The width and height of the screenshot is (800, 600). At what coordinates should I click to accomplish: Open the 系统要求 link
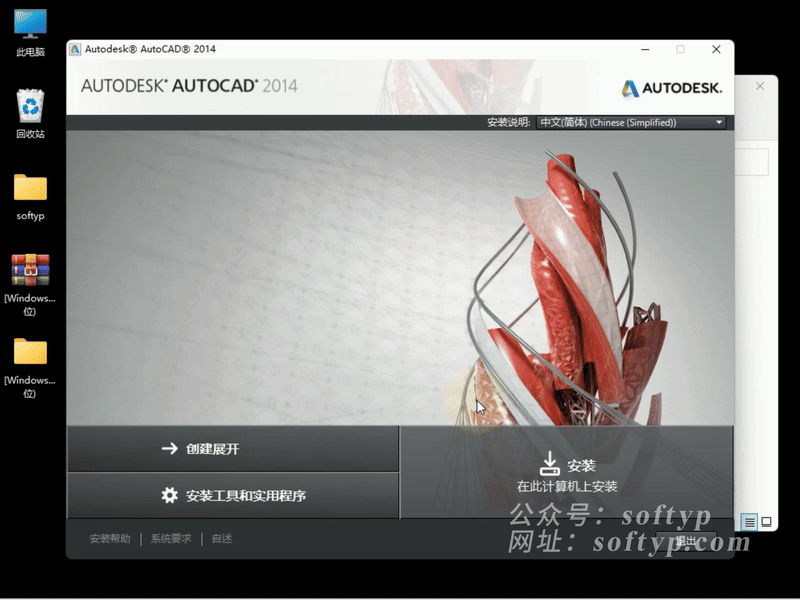[171, 539]
